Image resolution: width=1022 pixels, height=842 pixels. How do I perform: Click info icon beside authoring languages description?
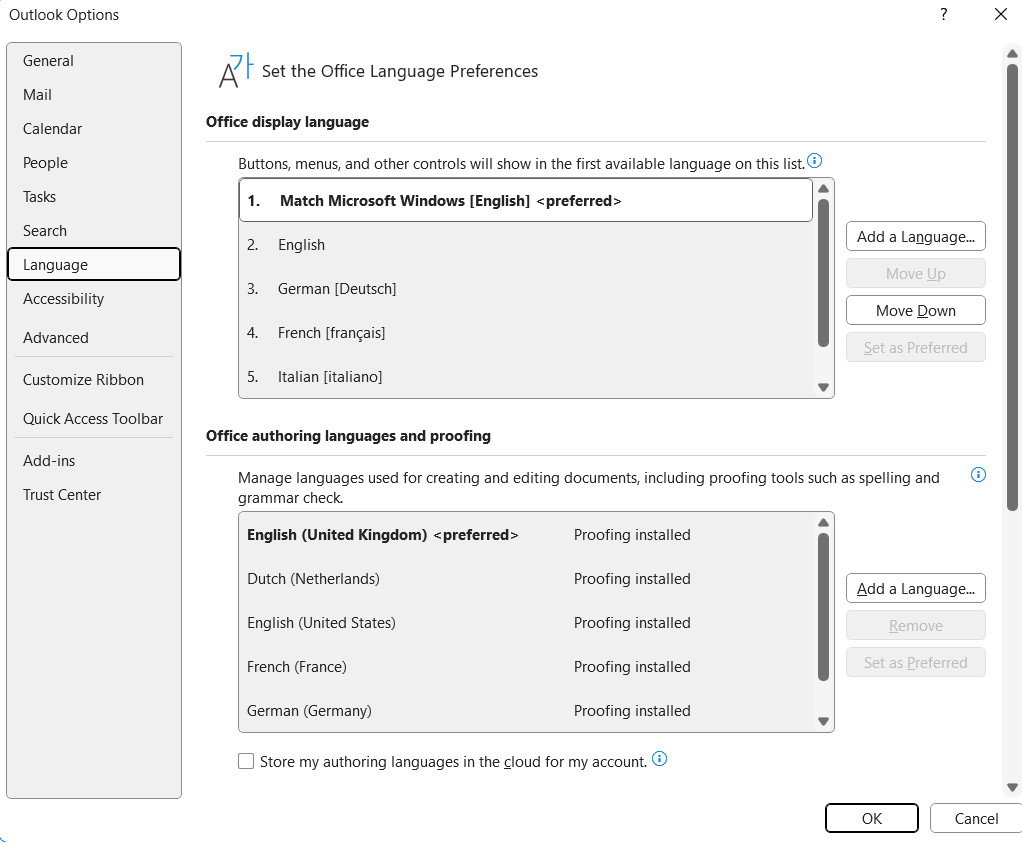click(978, 474)
